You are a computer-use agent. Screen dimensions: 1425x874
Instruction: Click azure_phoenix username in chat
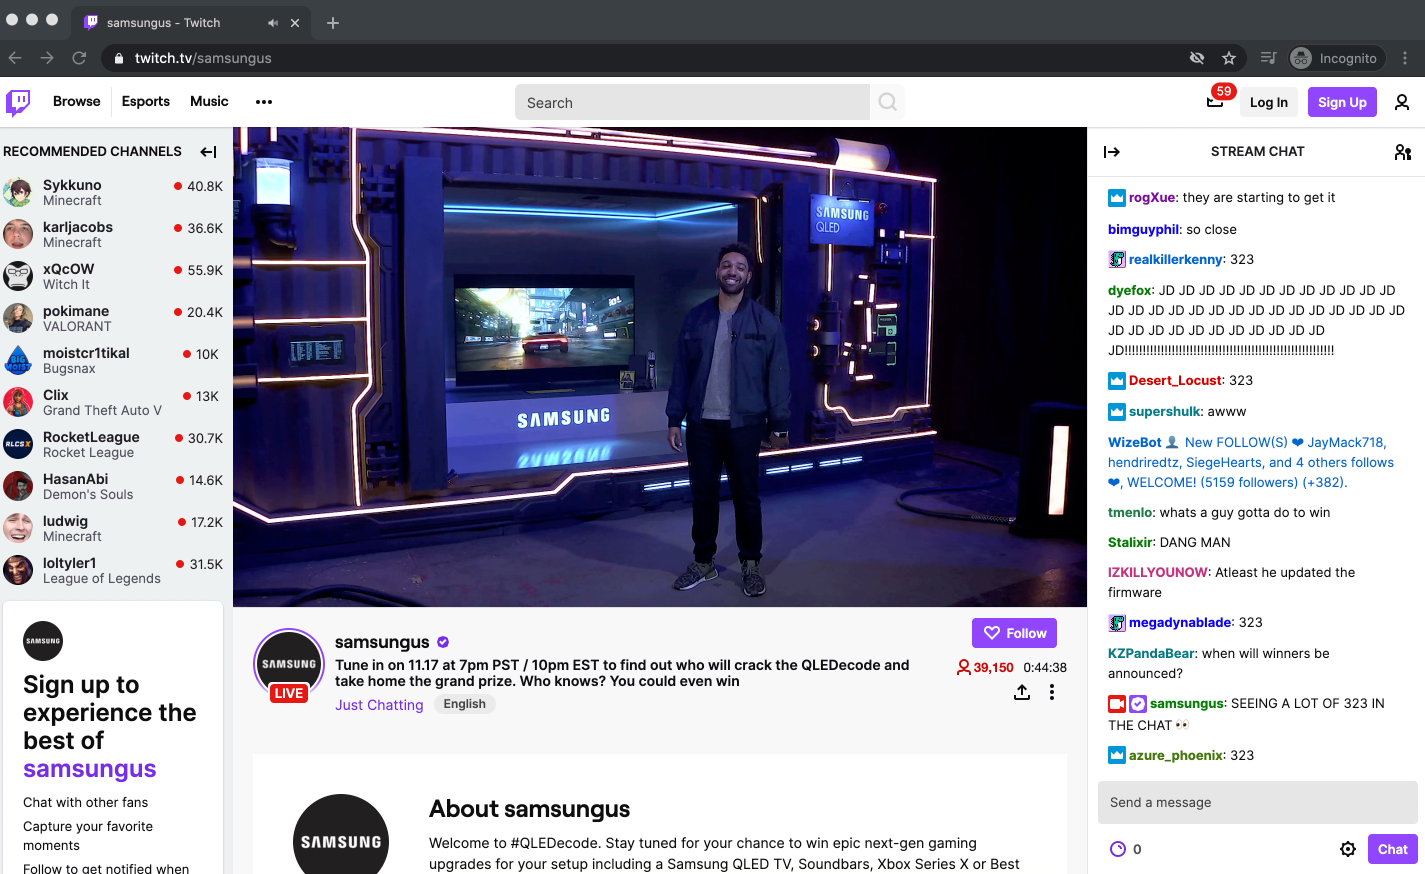tap(1176, 755)
